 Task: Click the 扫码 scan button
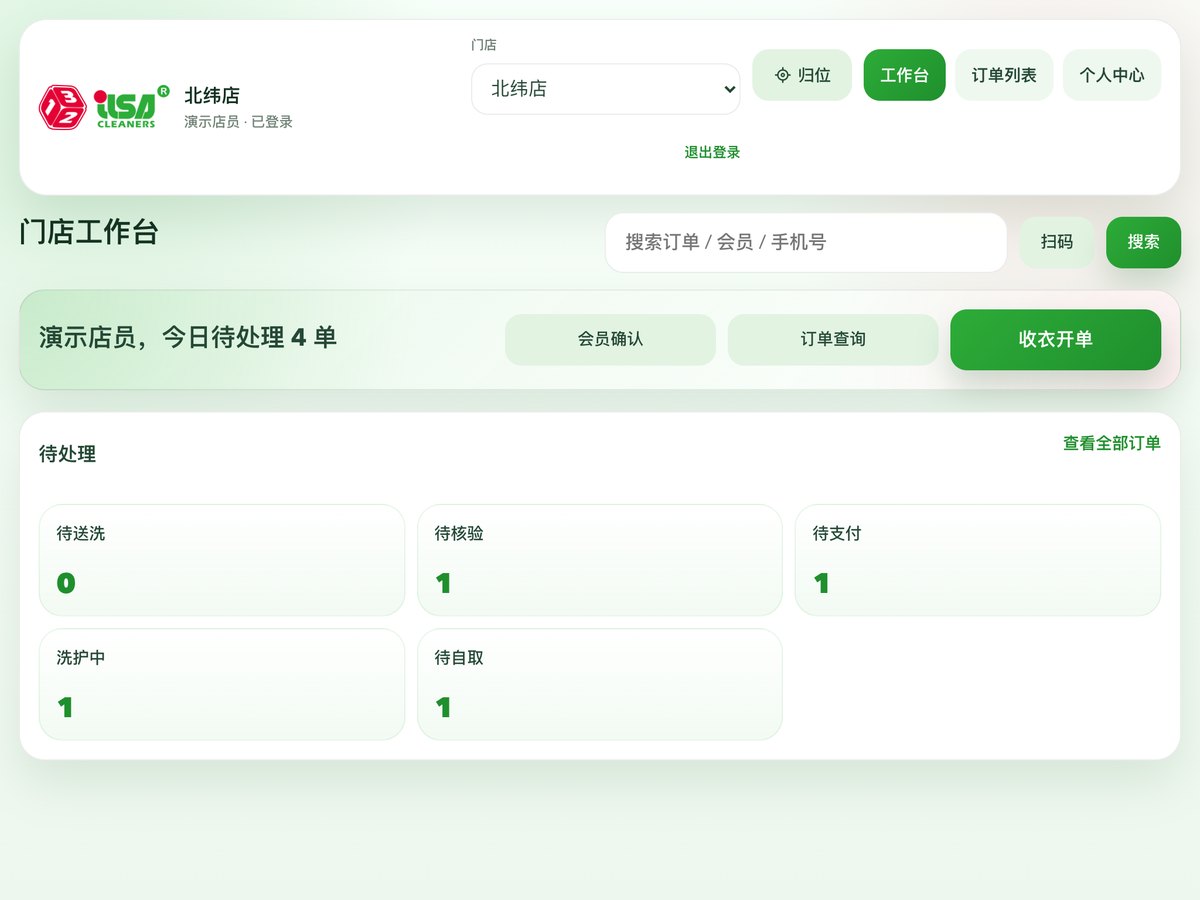point(1057,242)
